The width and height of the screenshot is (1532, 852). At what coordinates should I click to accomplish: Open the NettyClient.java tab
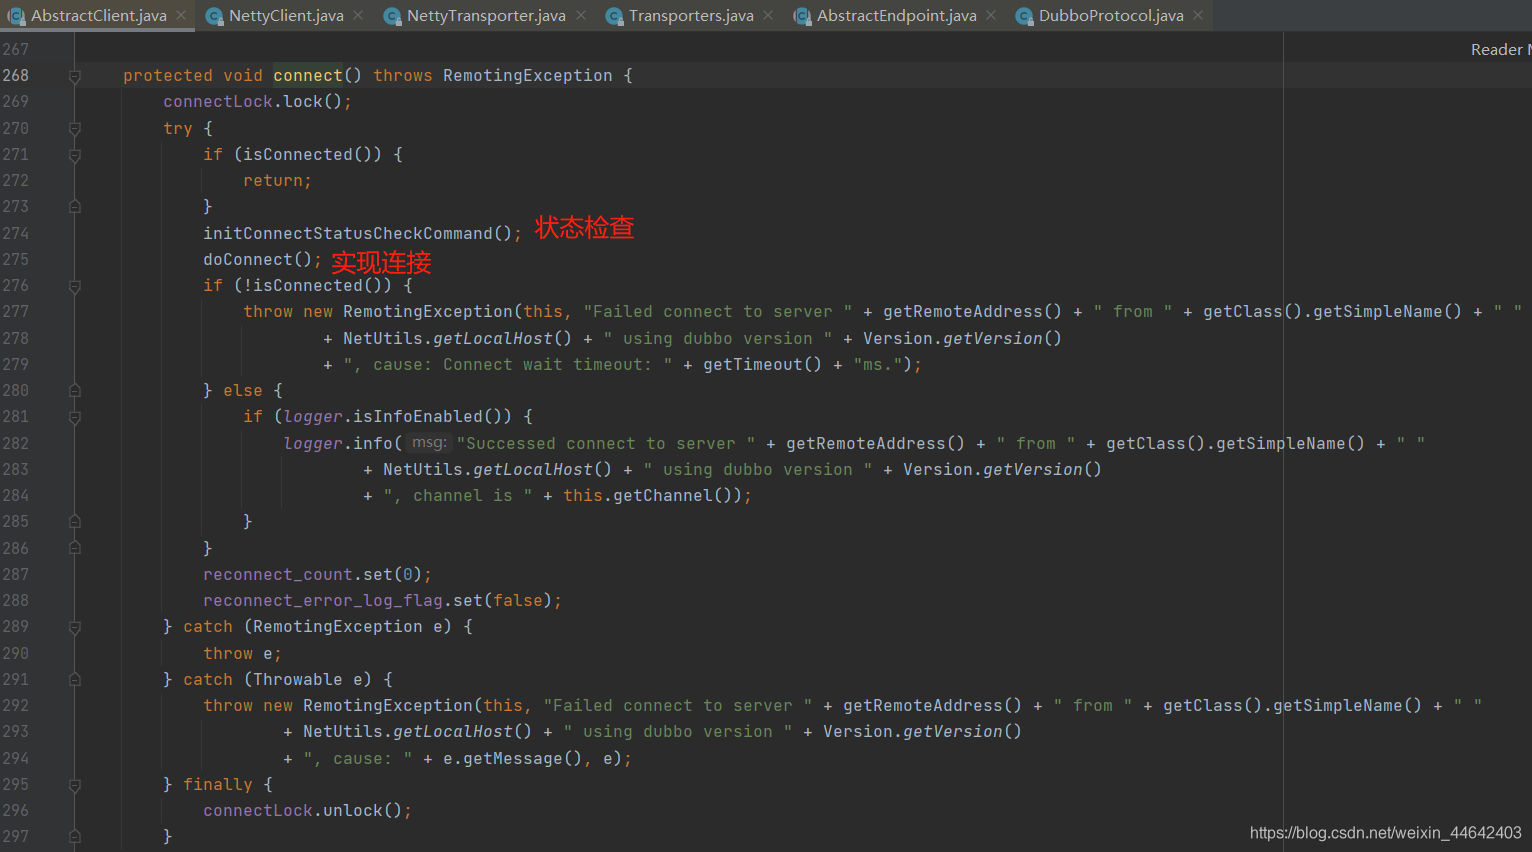[286, 16]
